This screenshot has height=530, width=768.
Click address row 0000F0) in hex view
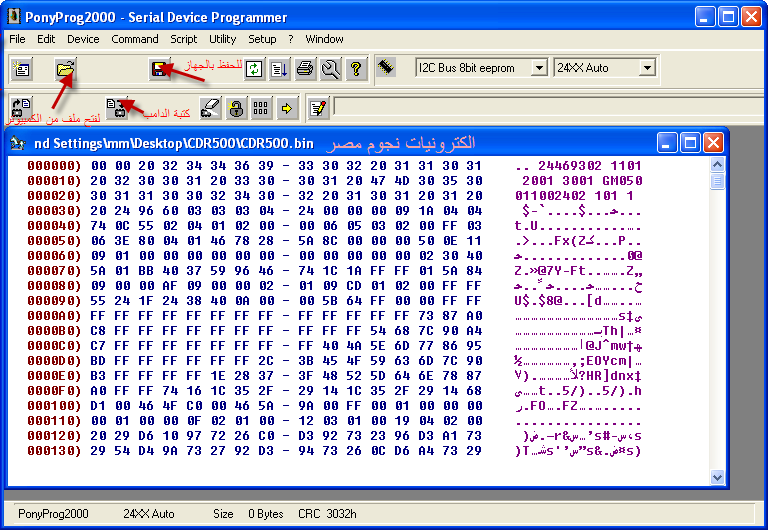54,391
